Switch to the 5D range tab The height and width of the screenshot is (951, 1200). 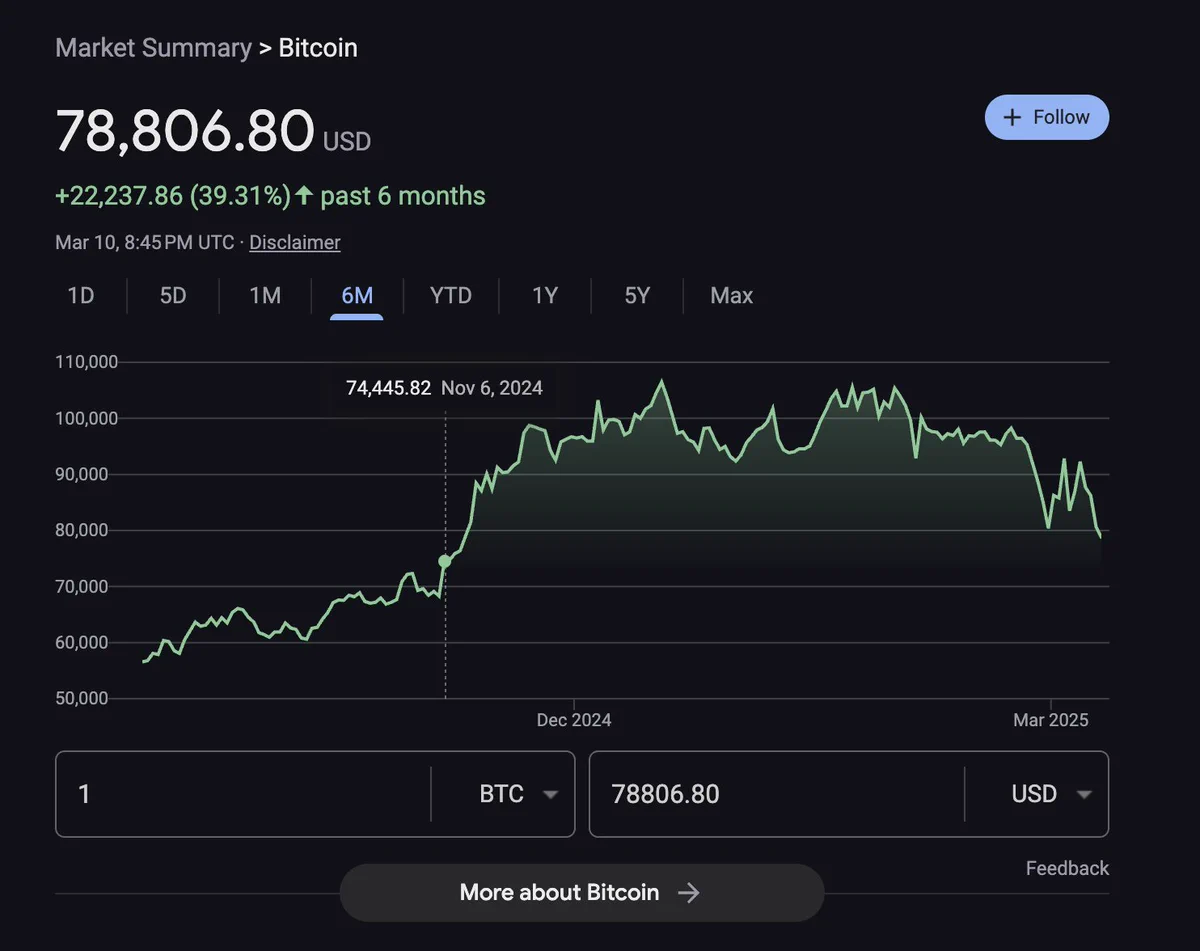173,296
